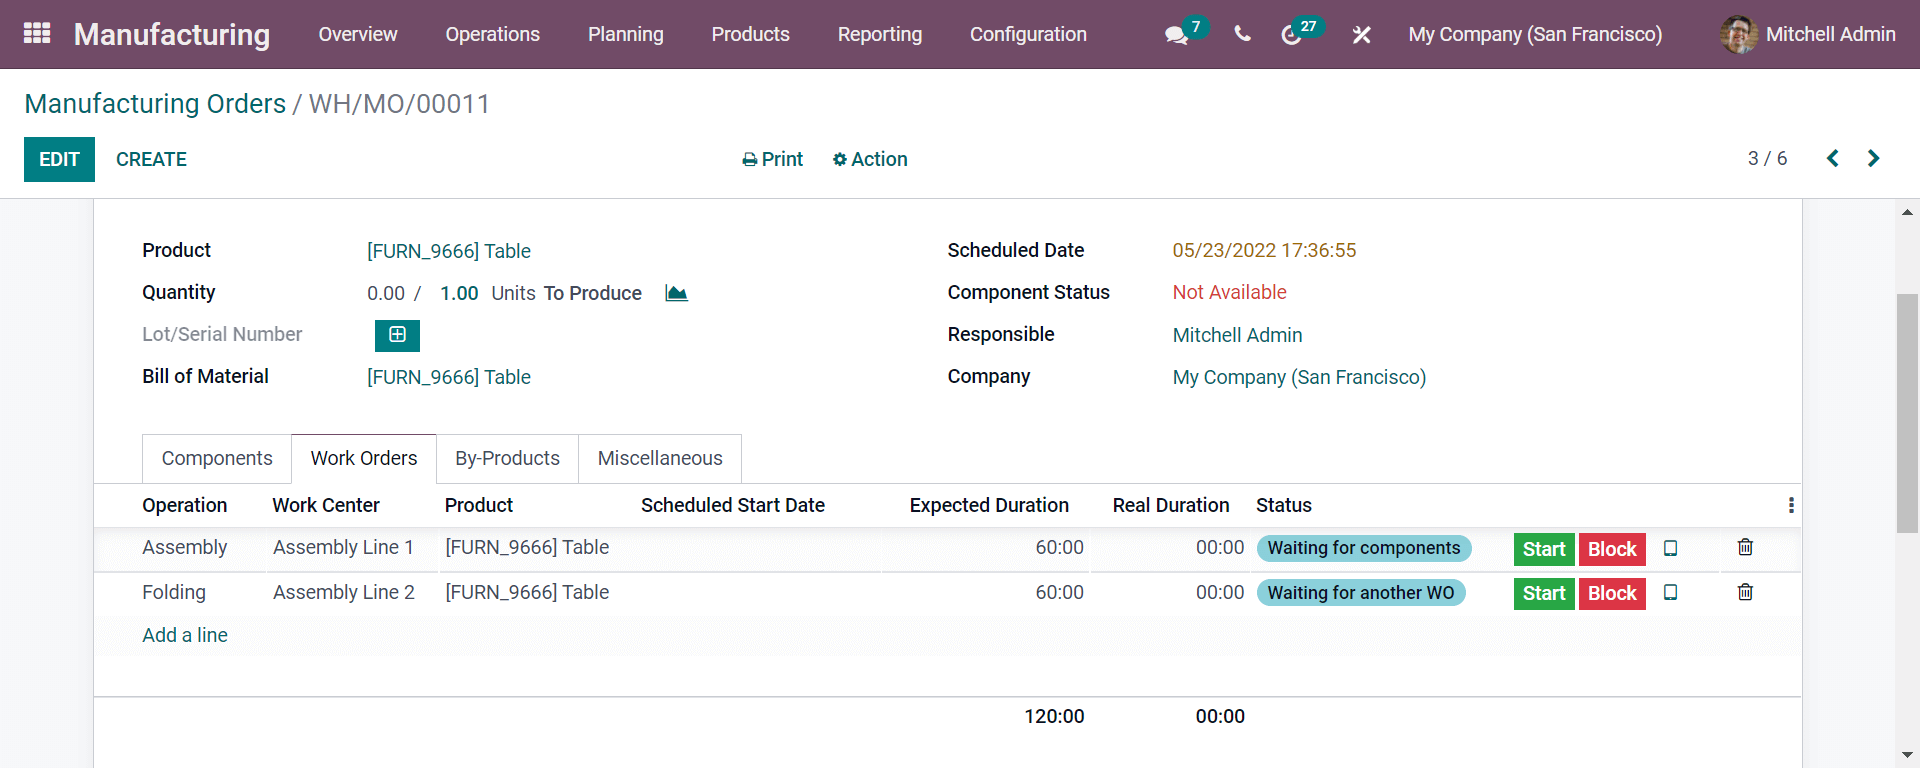
Task: Click the phone call icon in top bar
Action: point(1242,34)
